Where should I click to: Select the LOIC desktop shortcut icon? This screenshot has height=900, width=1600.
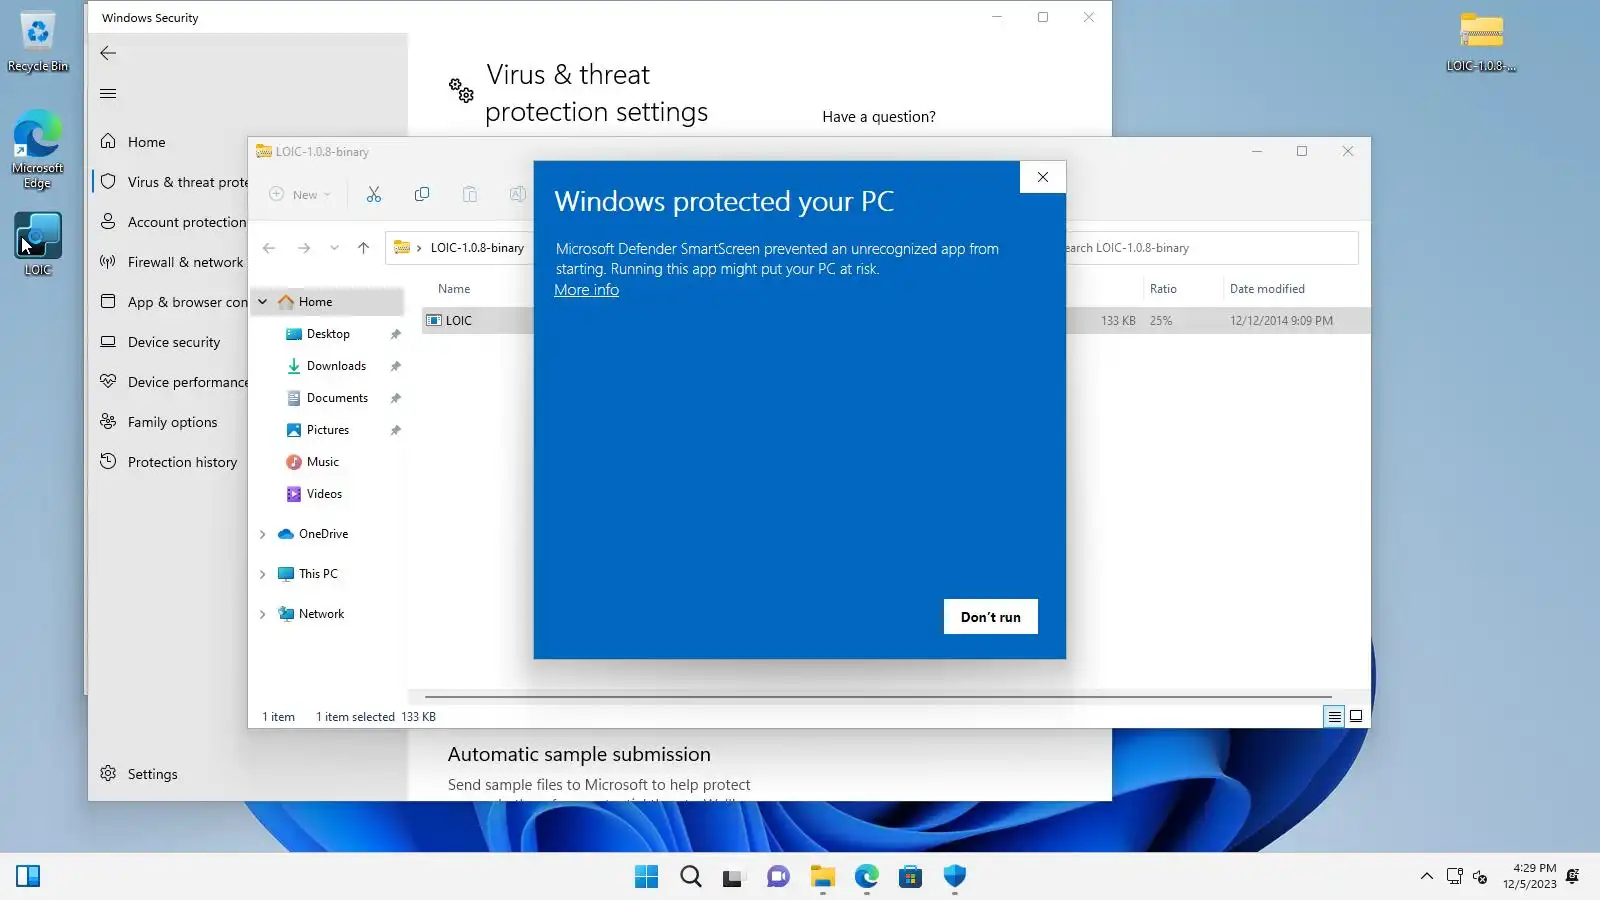point(38,244)
